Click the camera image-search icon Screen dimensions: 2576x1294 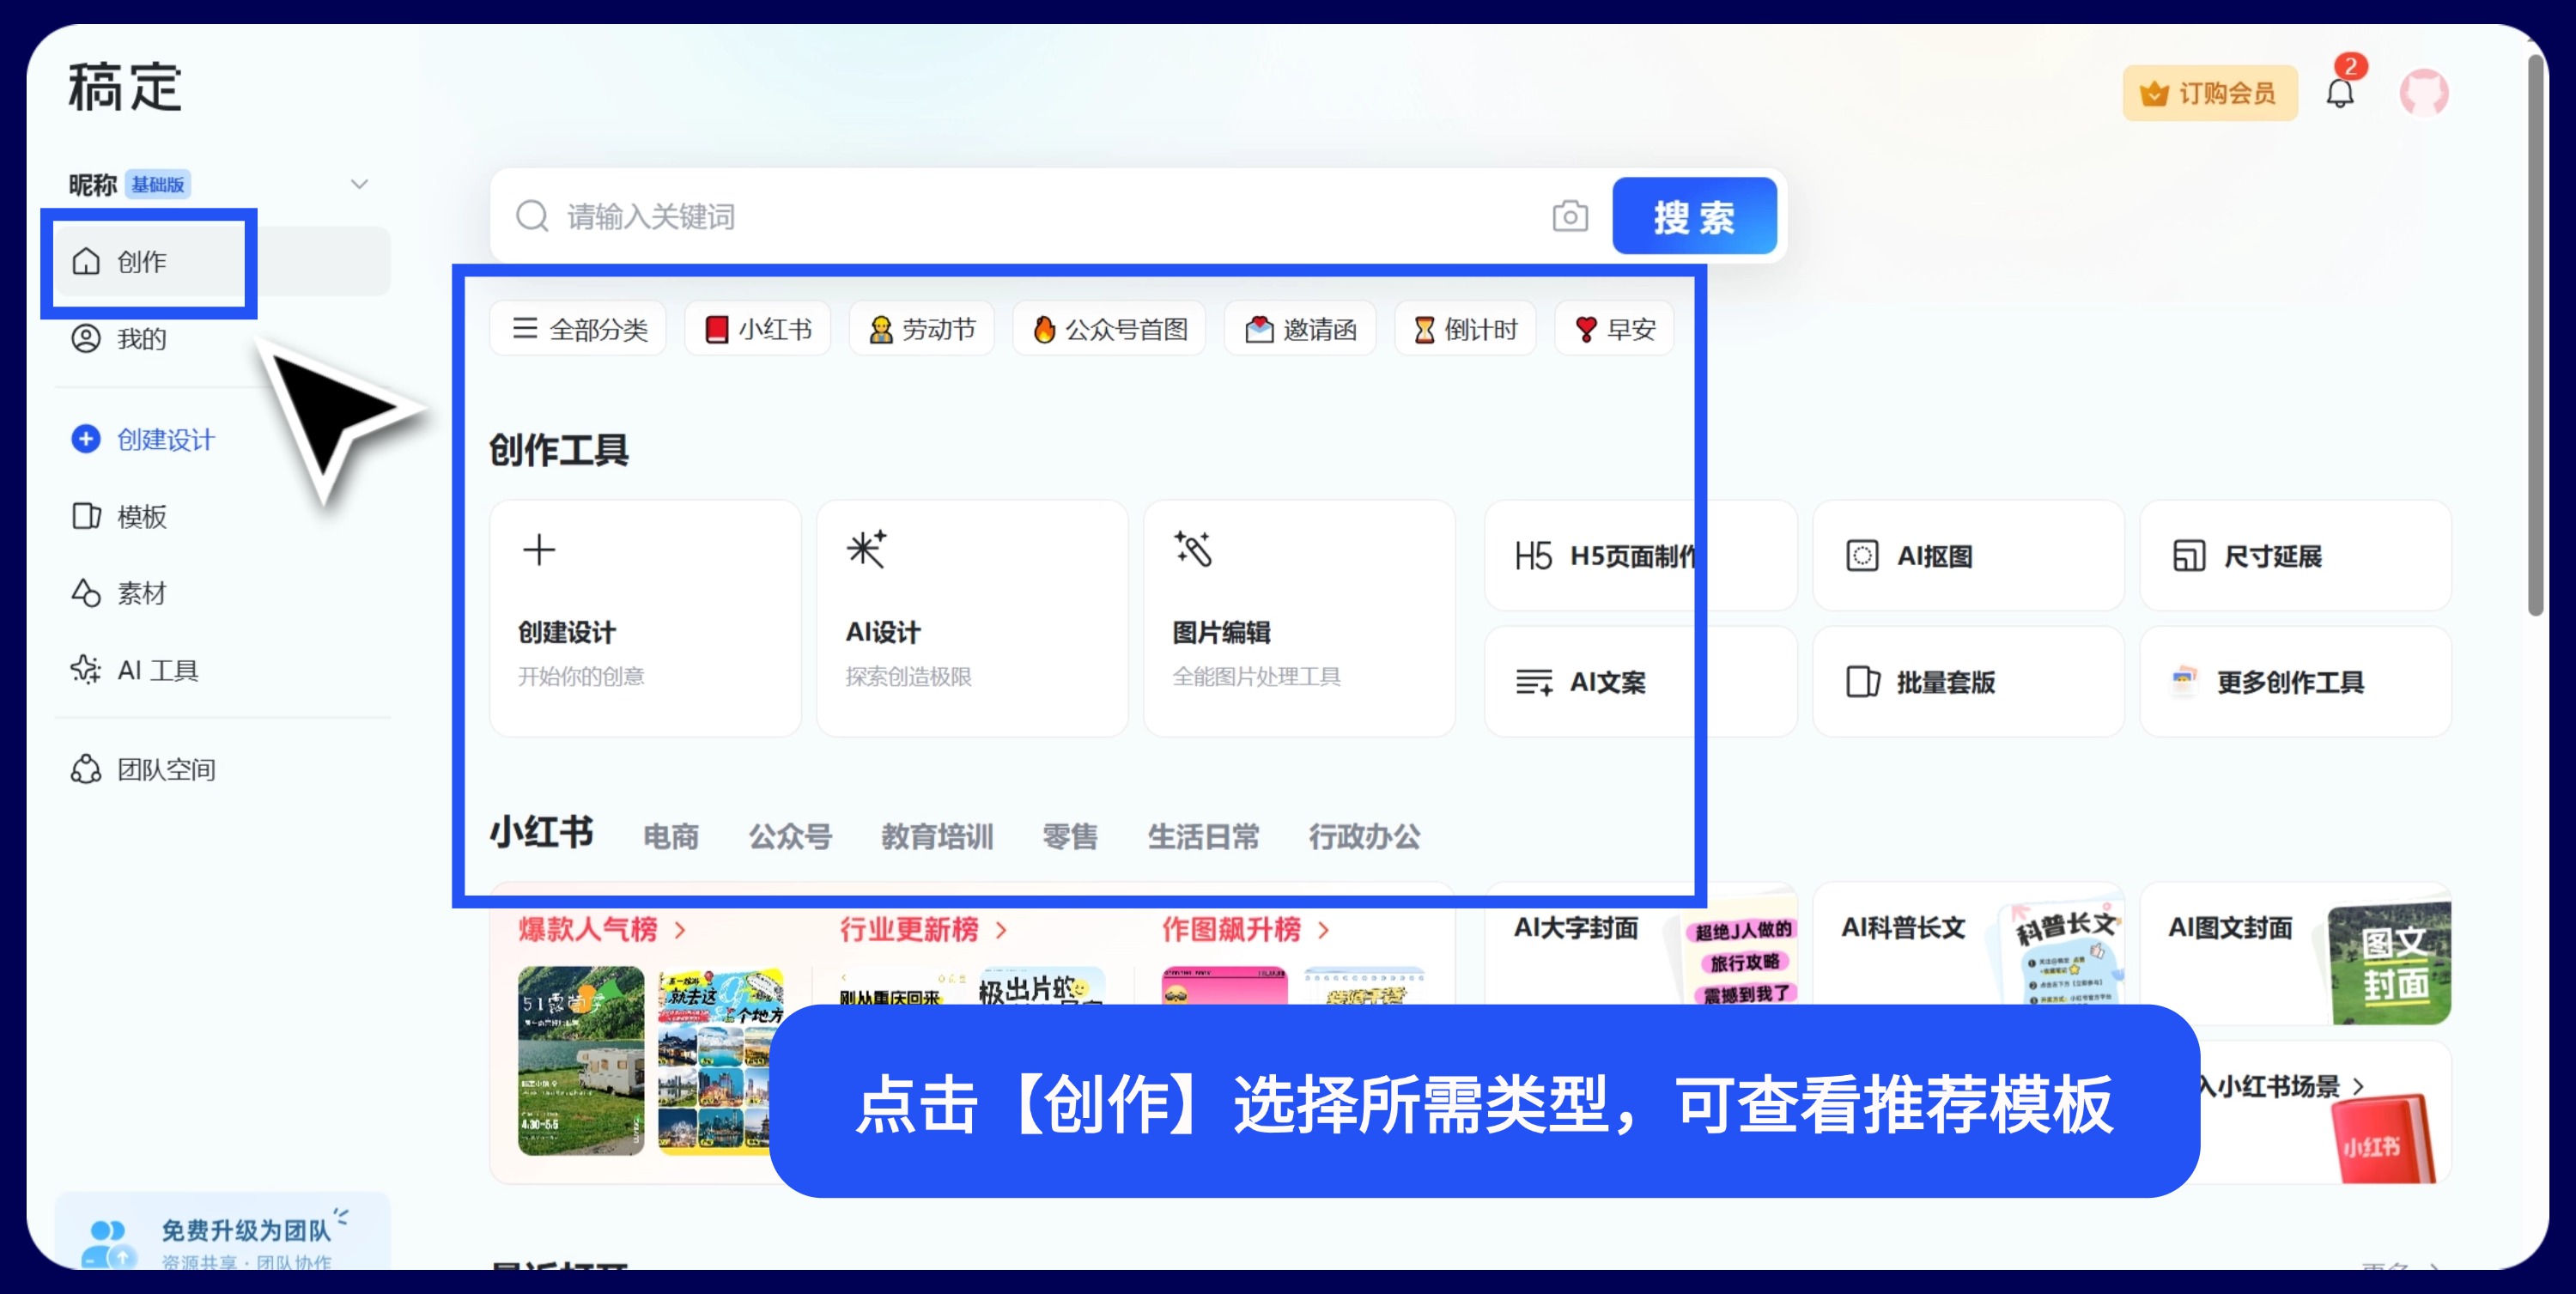click(1570, 216)
